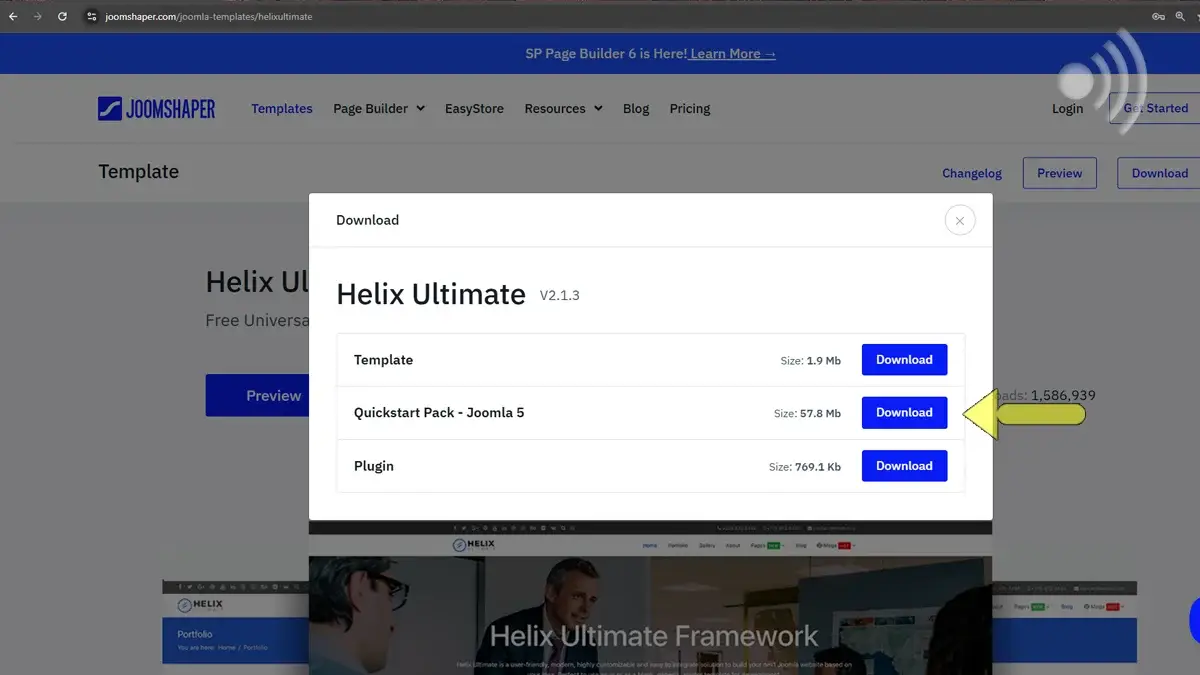Go to the EasyStore menu item
This screenshot has width=1200, height=675.
click(474, 108)
